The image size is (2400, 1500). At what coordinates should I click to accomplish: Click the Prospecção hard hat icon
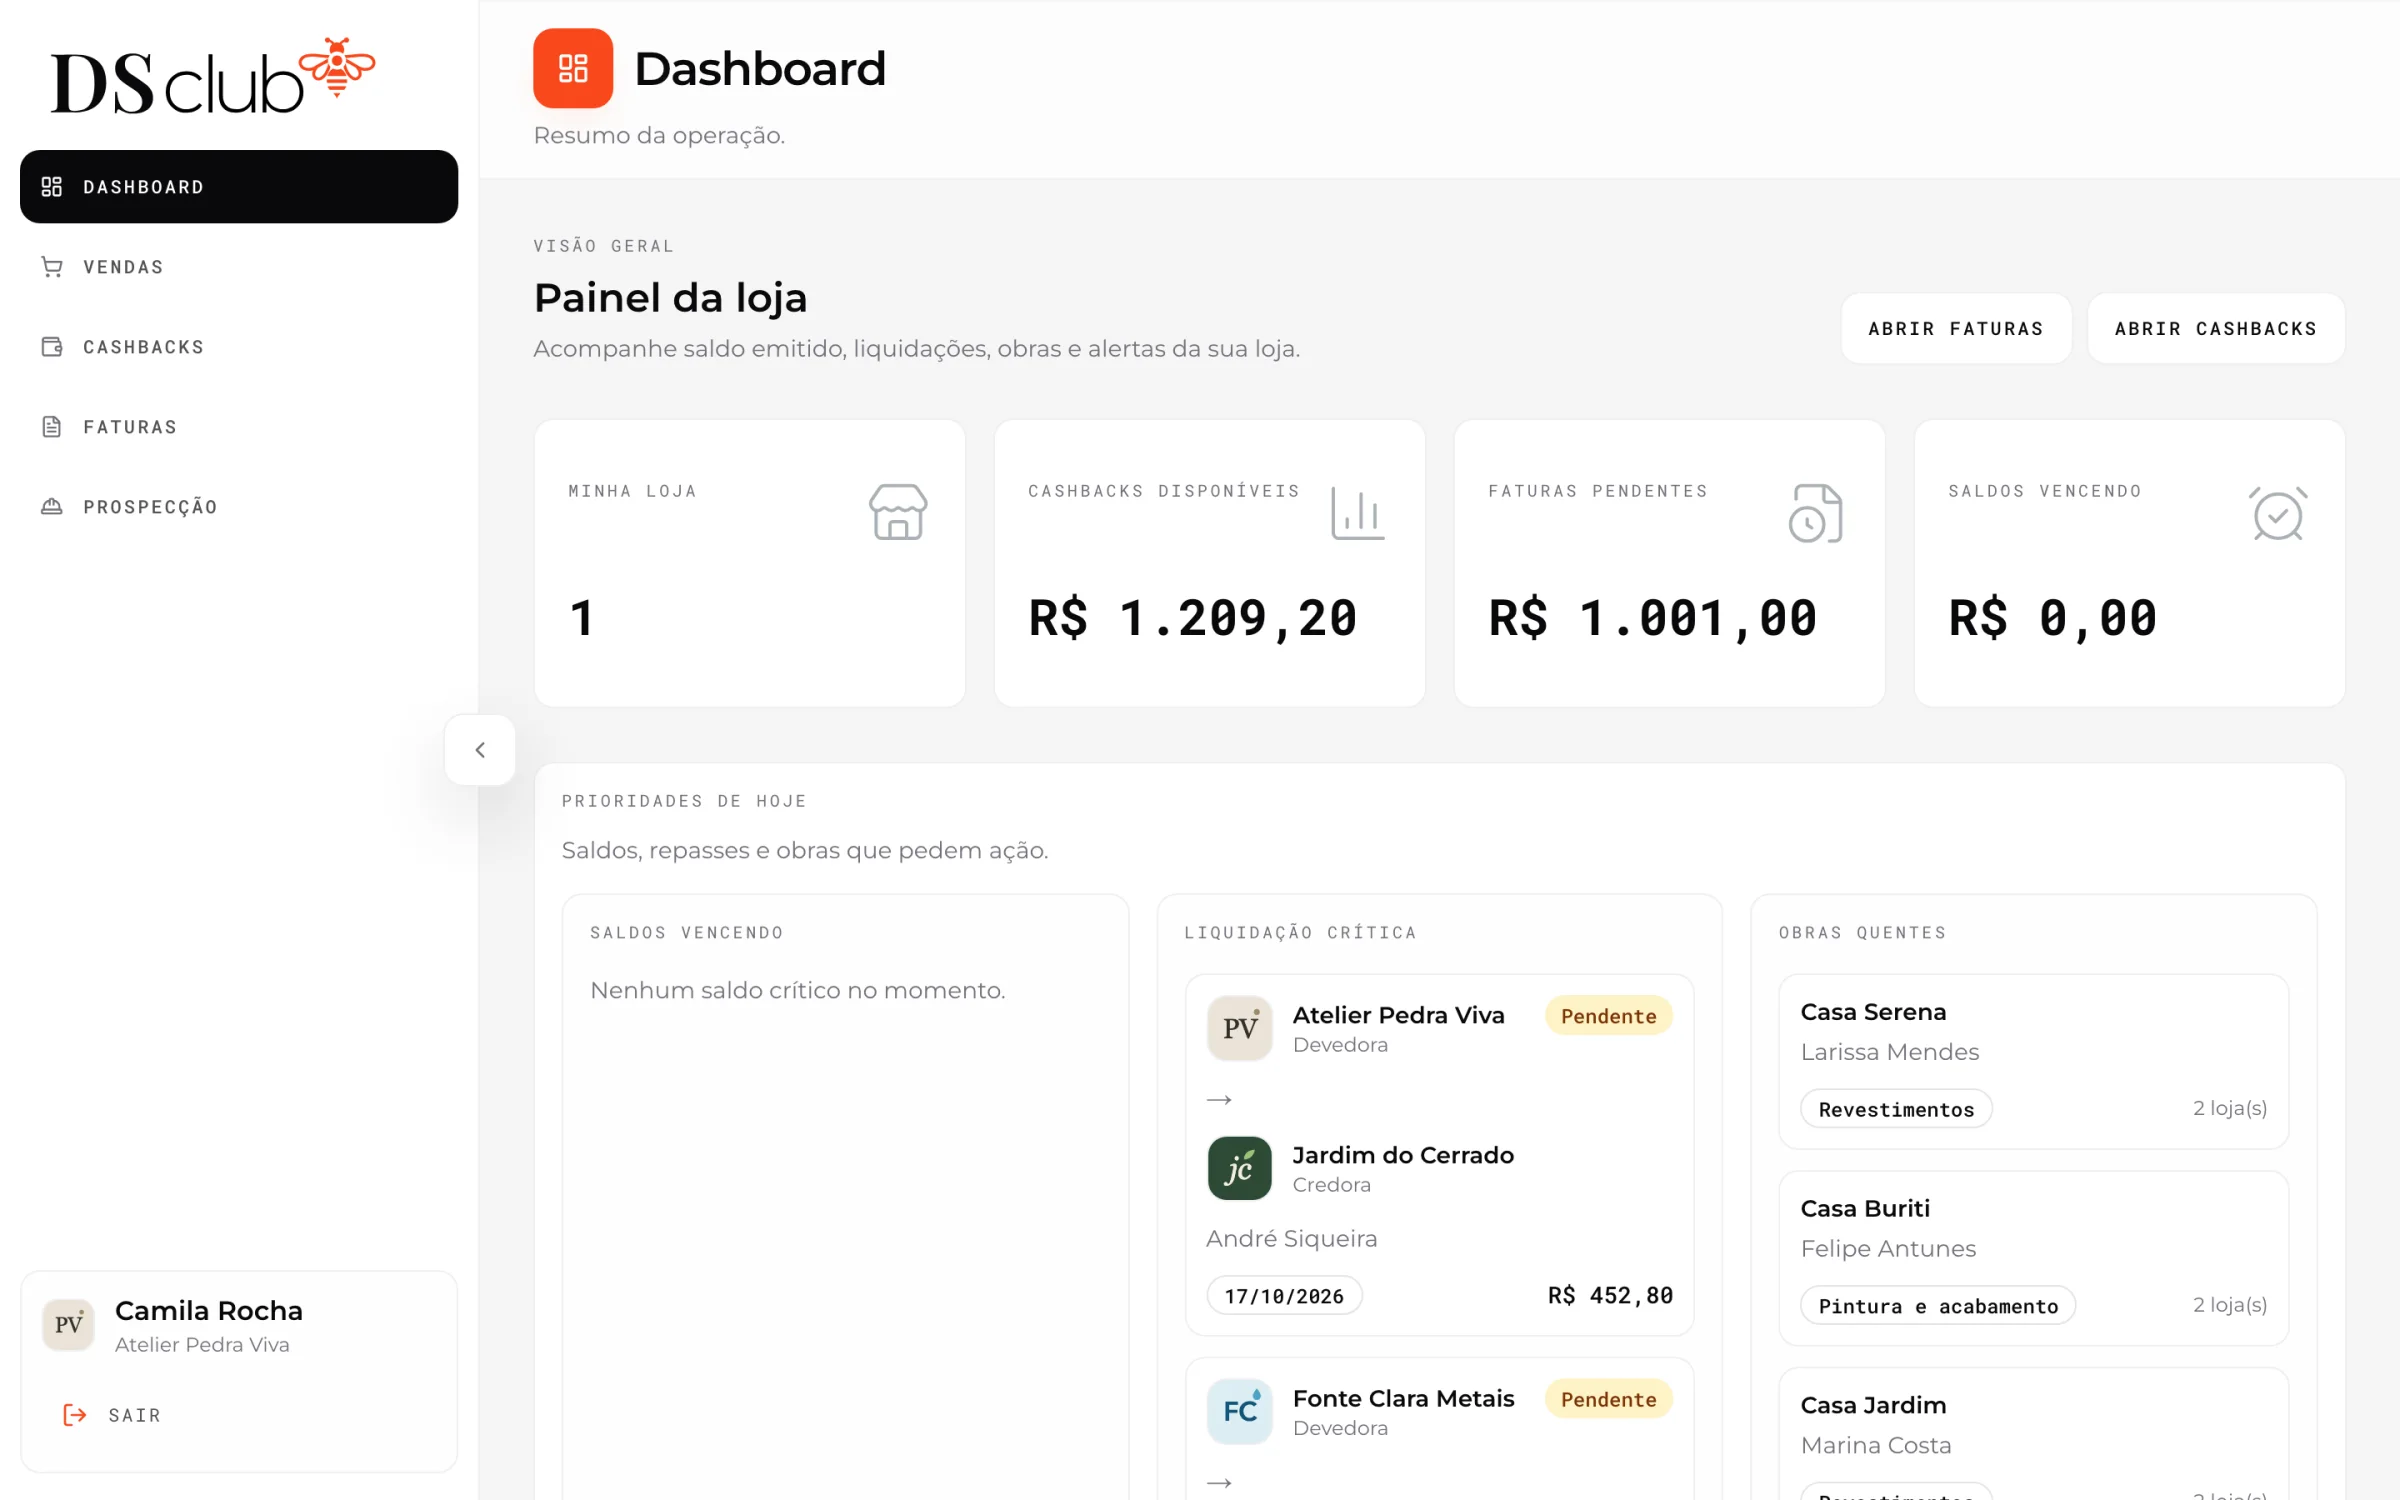coord(52,507)
